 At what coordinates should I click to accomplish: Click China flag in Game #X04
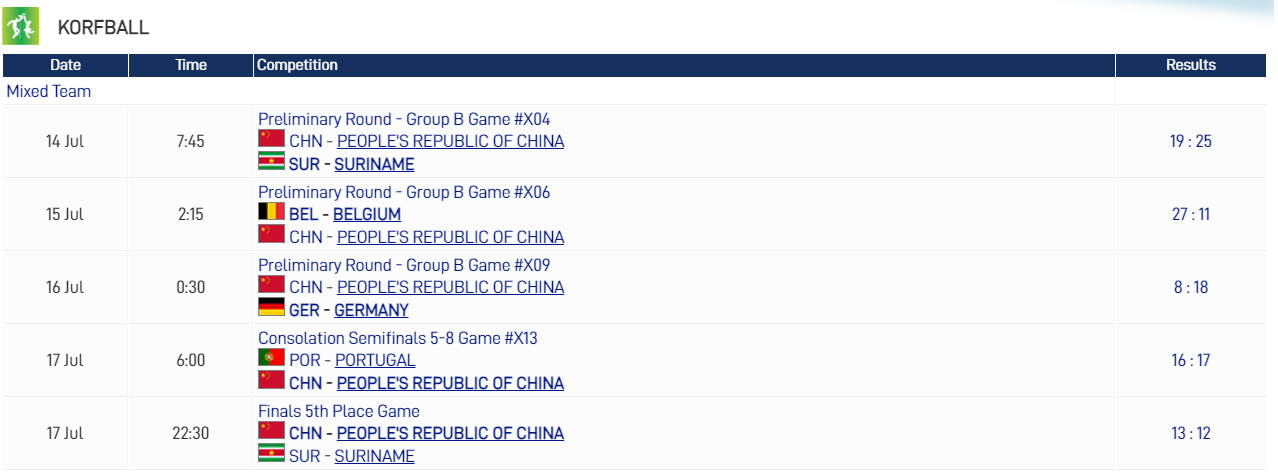(x=271, y=138)
